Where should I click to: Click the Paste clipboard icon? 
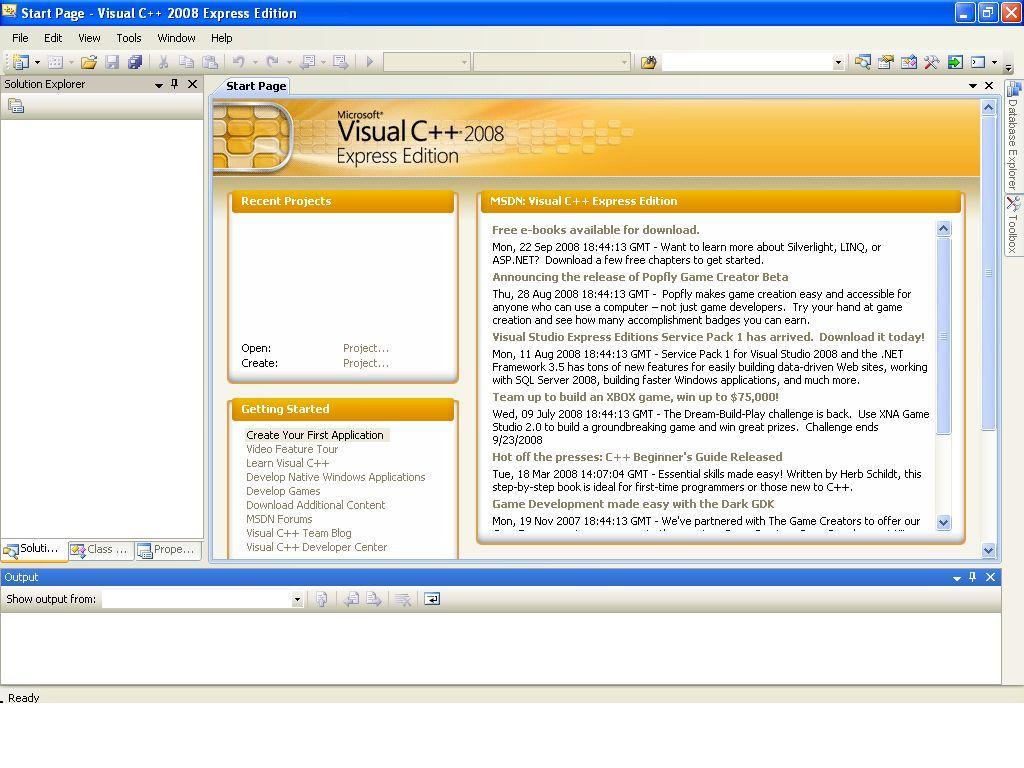(210, 62)
